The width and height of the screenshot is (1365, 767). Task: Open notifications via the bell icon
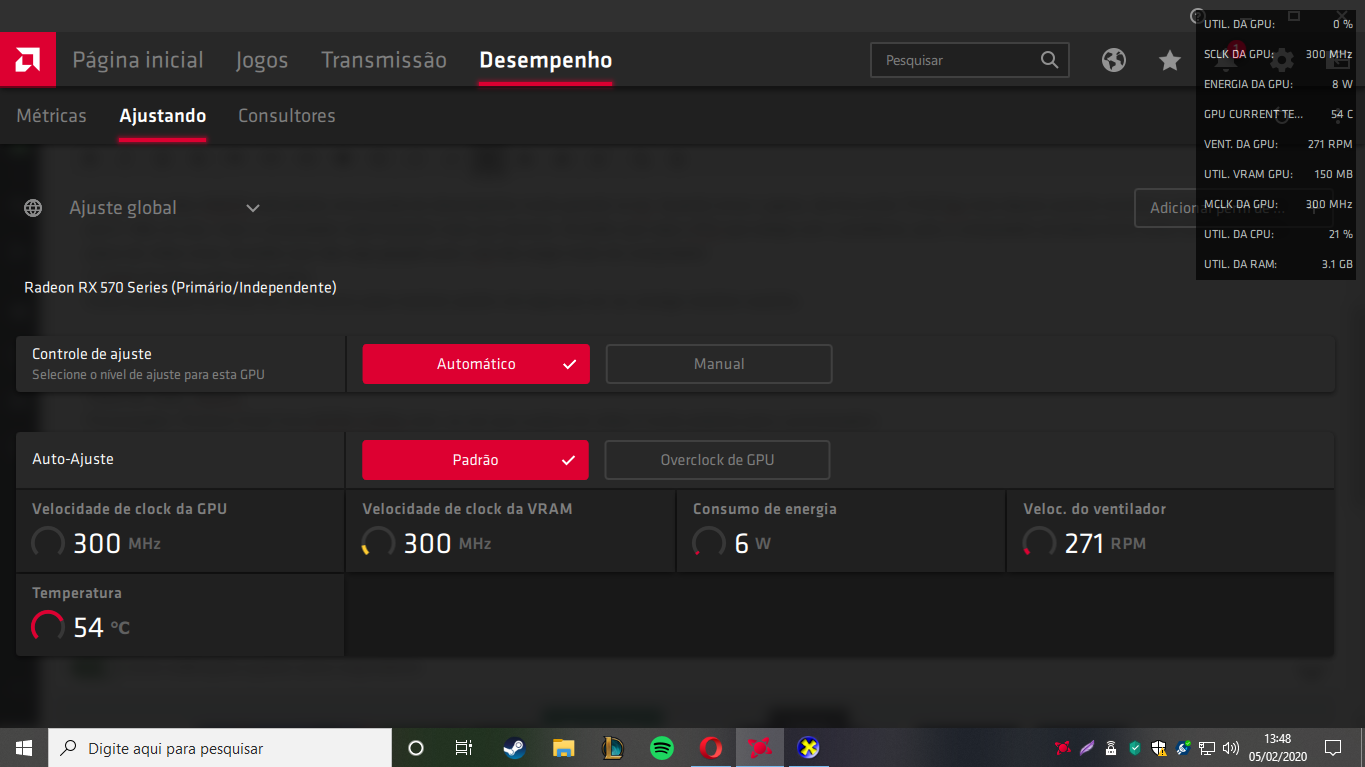[1226, 60]
